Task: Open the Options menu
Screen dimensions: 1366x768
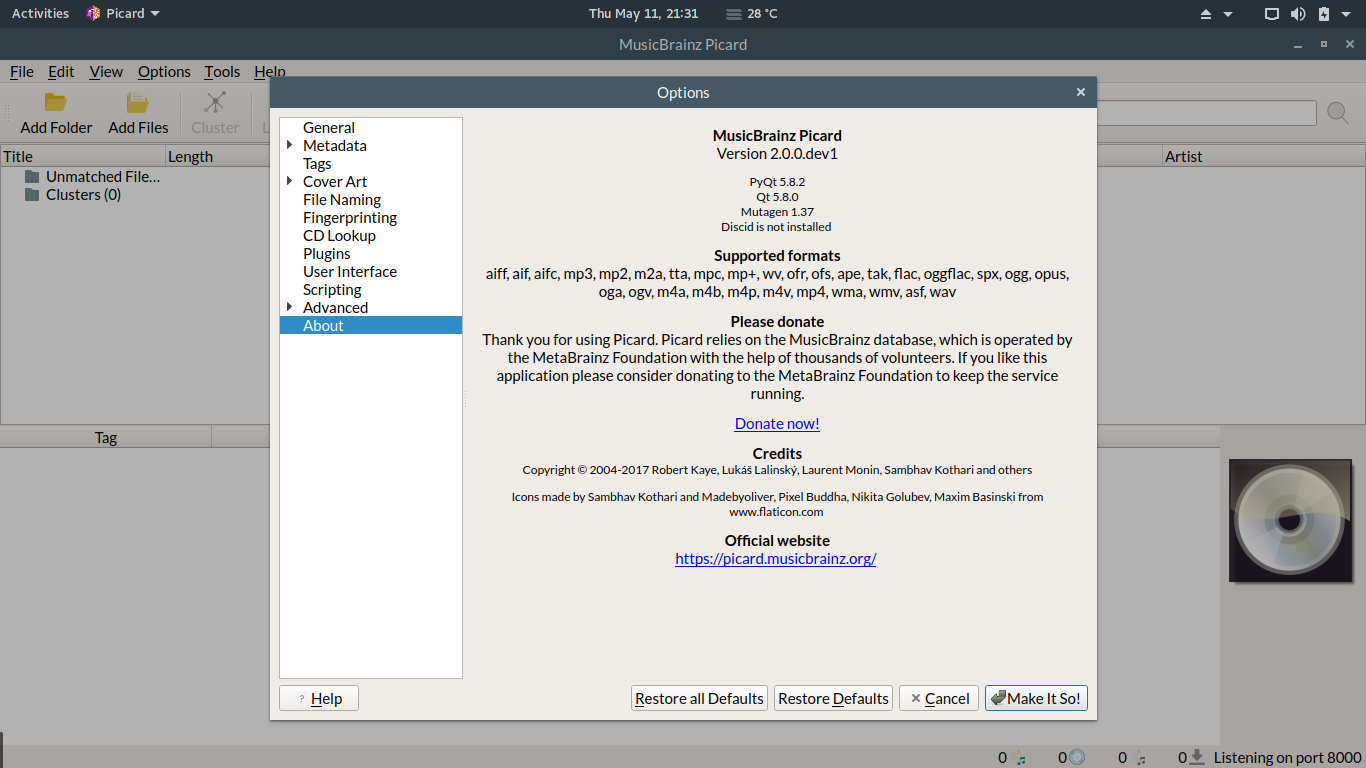Action: point(164,71)
